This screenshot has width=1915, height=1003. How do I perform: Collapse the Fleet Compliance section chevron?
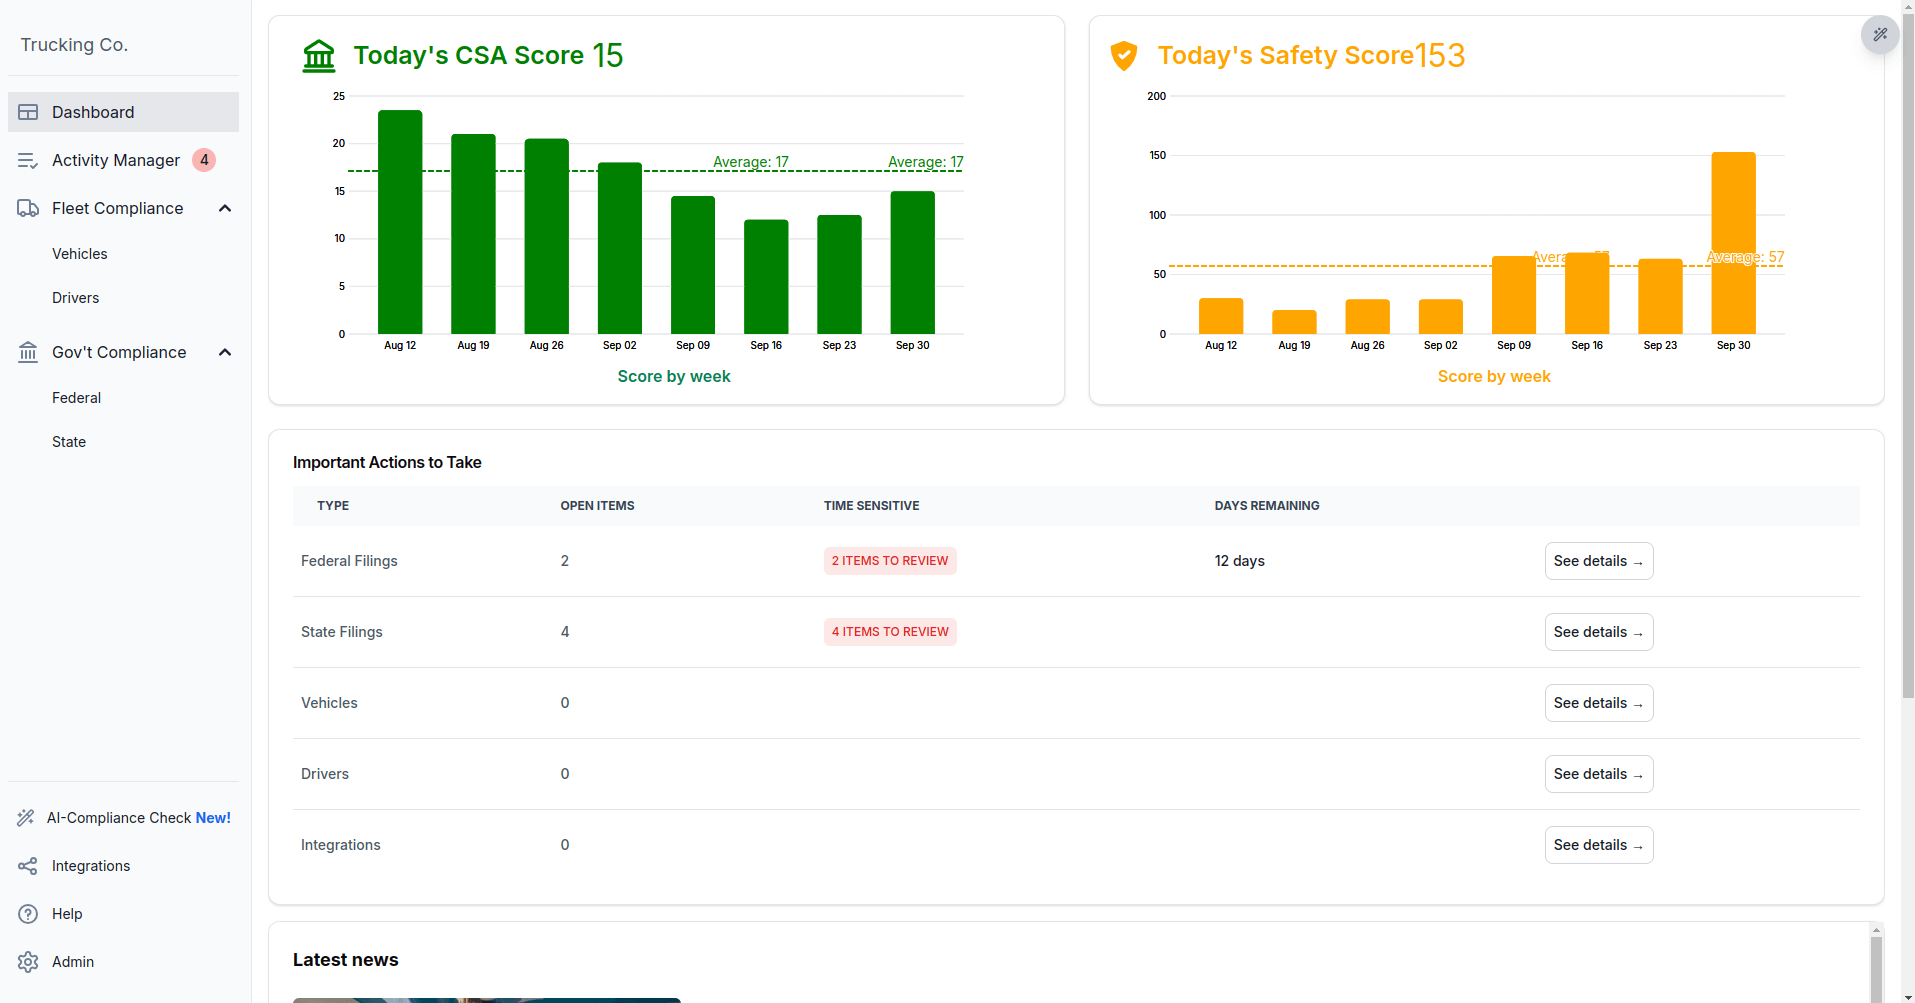pyautogui.click(x=225, y=208)
